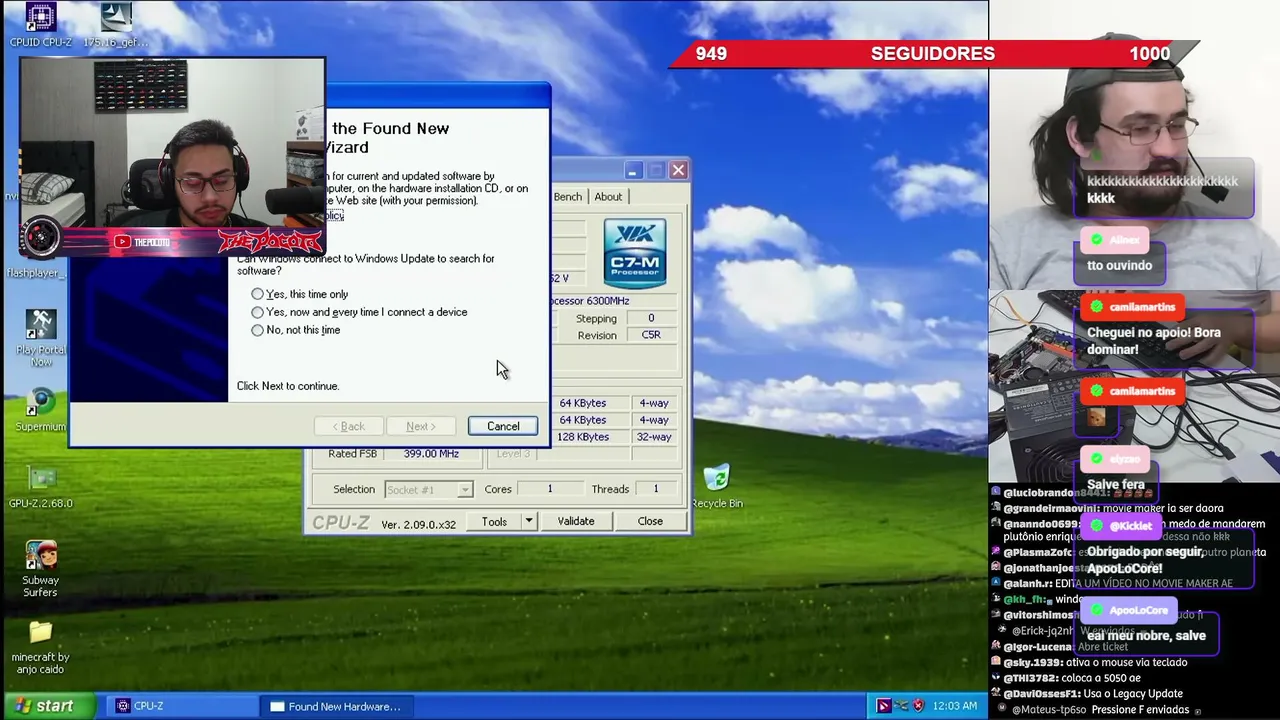Click the purple square system tray icon
The image size is (1280, 720).
pyautogui.click(x=884, y=706)
